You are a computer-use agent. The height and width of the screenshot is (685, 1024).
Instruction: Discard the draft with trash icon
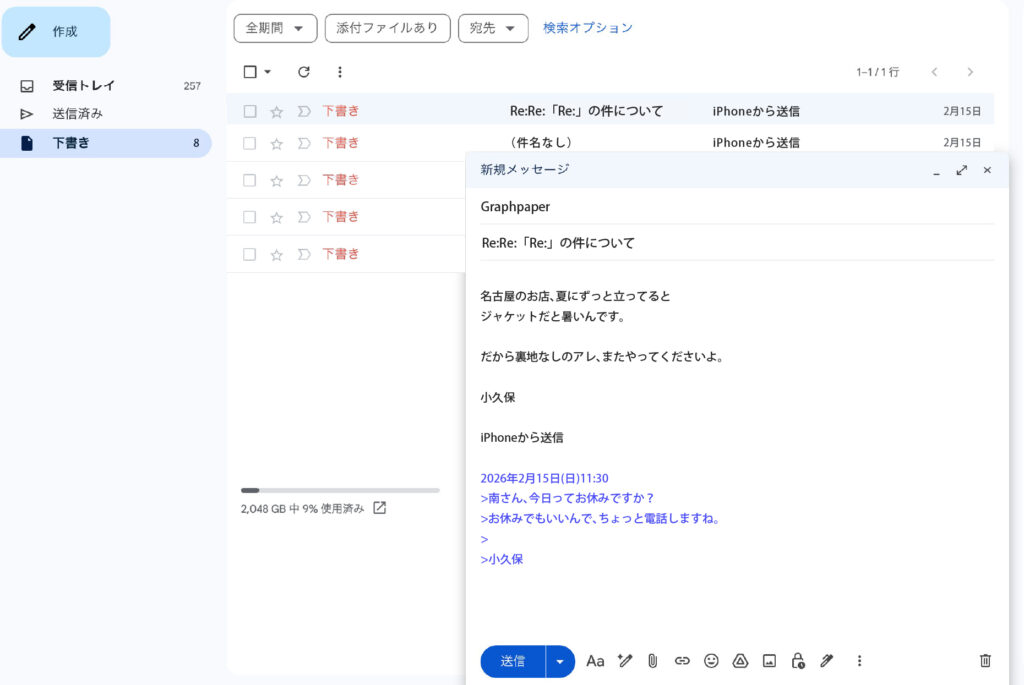click(x=985, y=661)
